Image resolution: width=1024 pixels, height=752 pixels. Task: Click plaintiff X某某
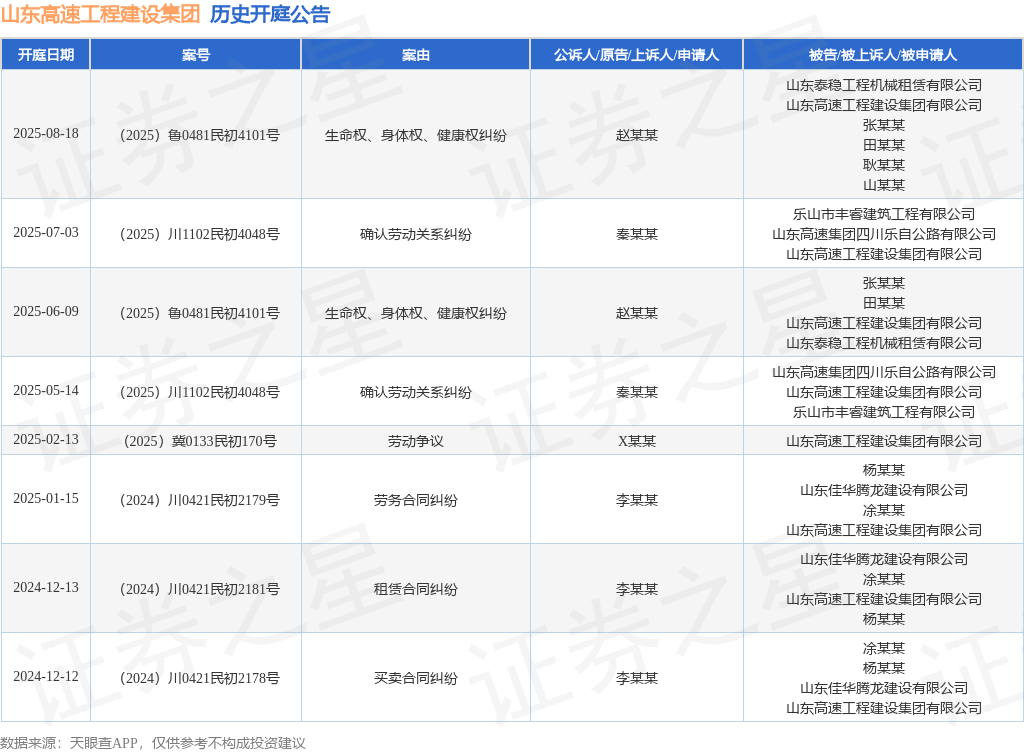point(637,441)
